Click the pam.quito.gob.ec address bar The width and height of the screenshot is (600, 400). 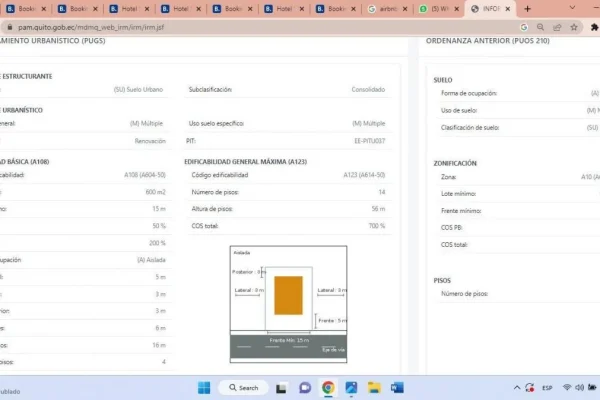pos(150,28)
